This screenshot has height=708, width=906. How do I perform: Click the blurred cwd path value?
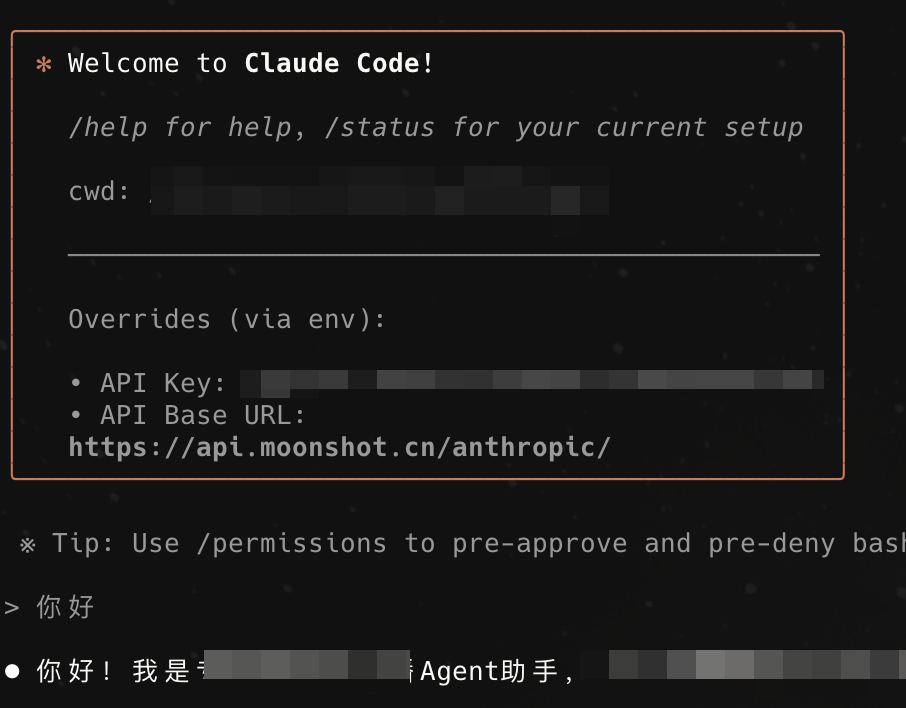[380, 192]
